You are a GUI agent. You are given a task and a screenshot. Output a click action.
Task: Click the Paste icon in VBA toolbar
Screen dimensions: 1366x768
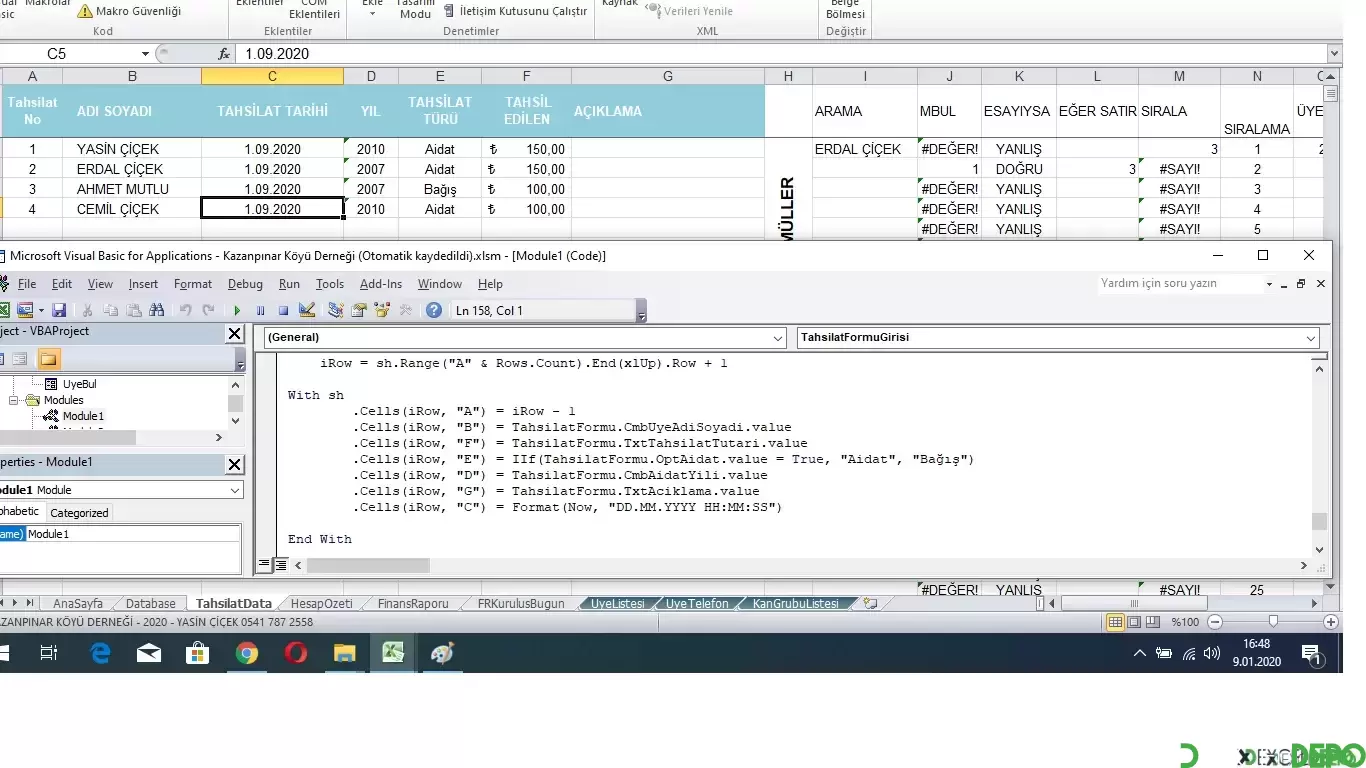133,310
